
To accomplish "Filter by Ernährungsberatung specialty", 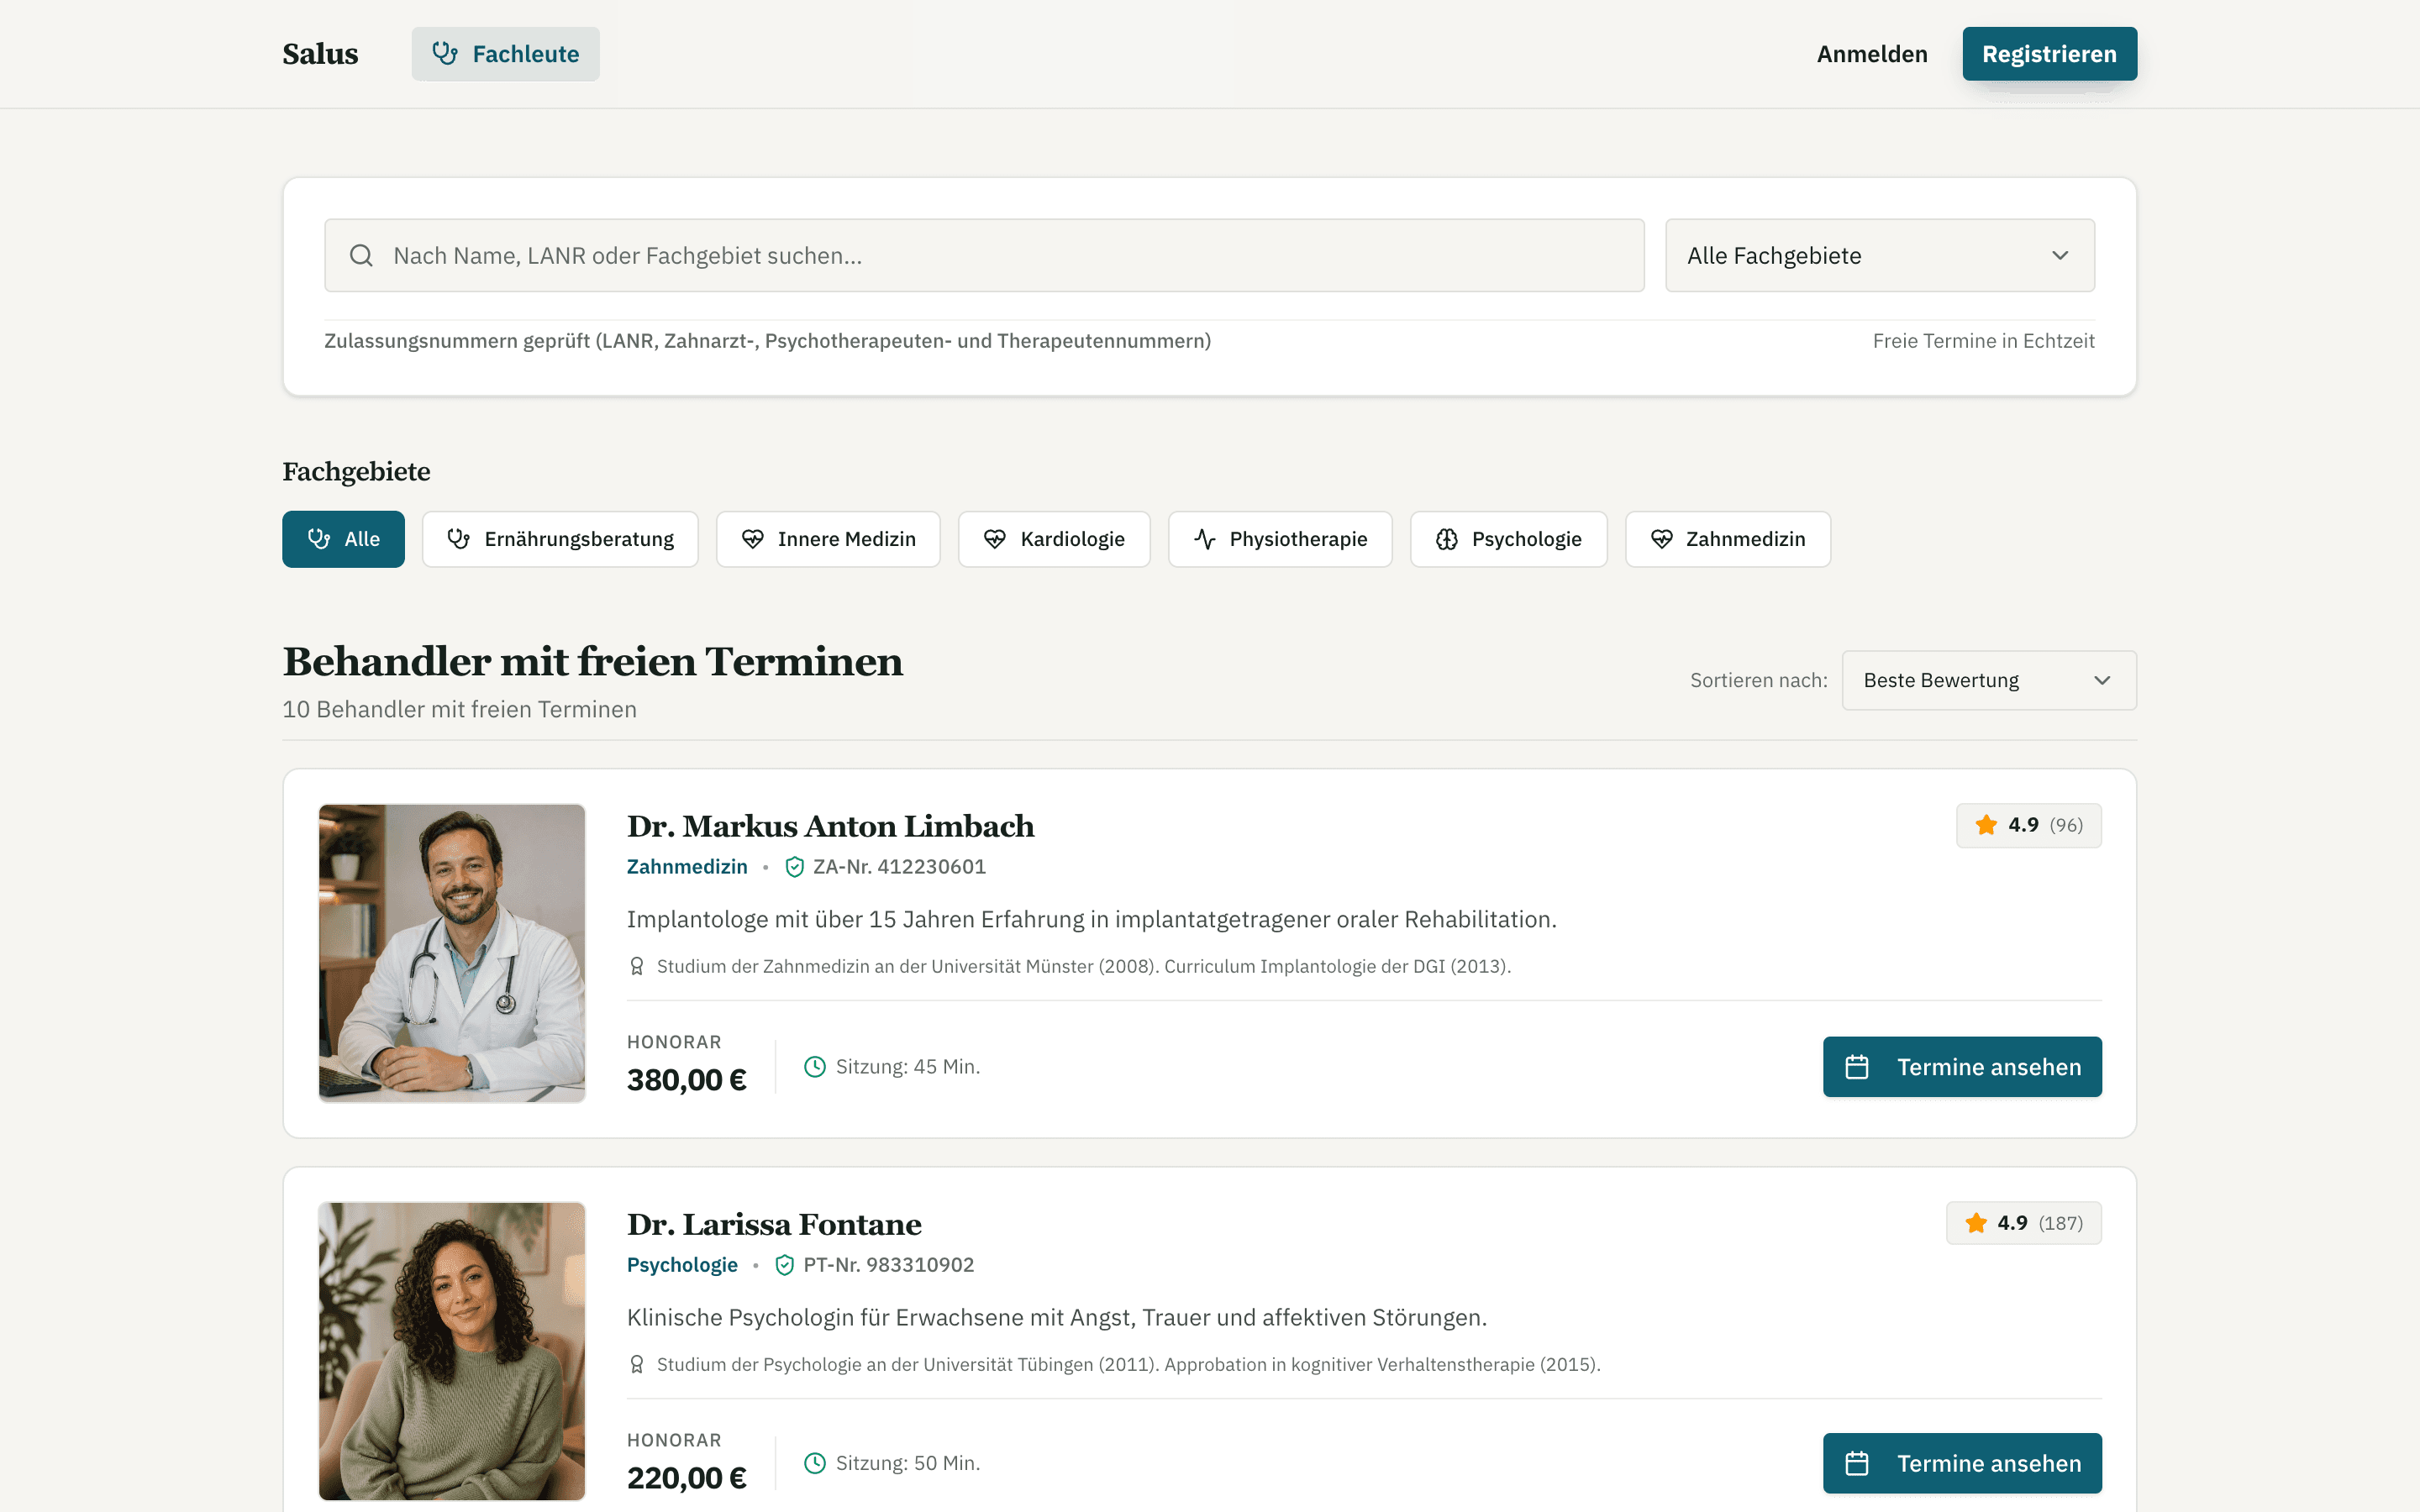I will (560, 540).
